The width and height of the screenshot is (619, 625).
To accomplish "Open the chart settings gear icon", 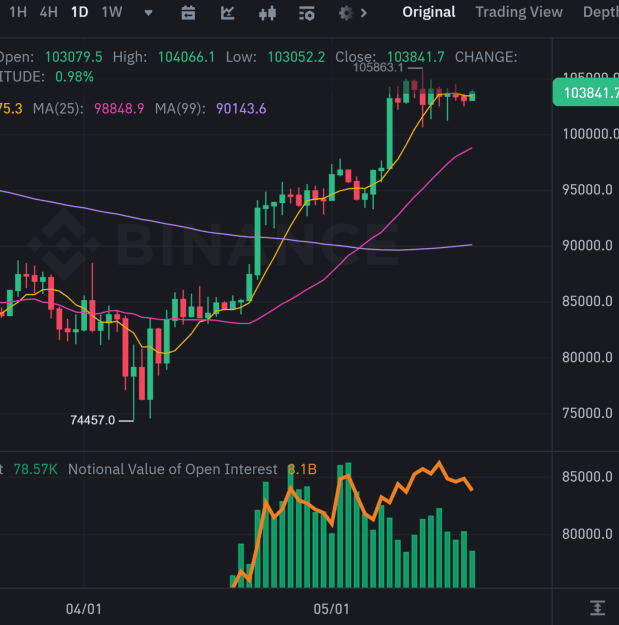I will tap(346, 13).
